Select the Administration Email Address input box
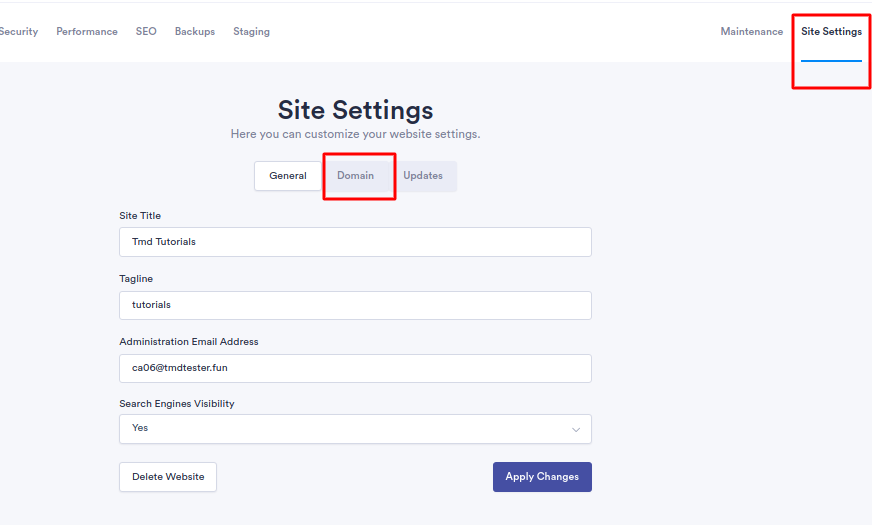This screenshot has height=525, width=872. click(x=355, y=368)
